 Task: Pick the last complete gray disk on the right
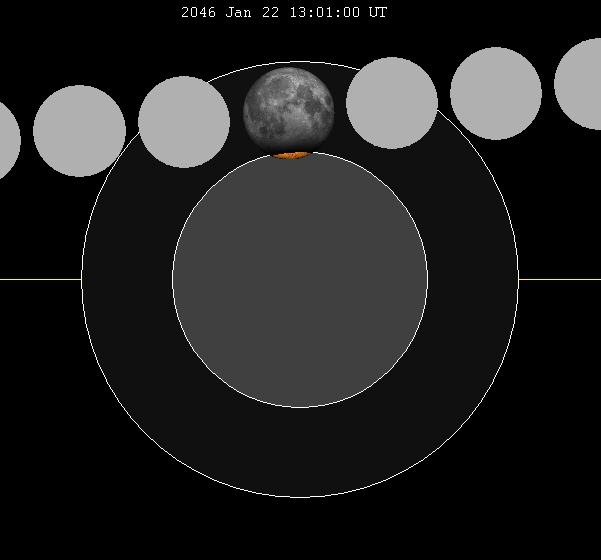coord(496,93)
